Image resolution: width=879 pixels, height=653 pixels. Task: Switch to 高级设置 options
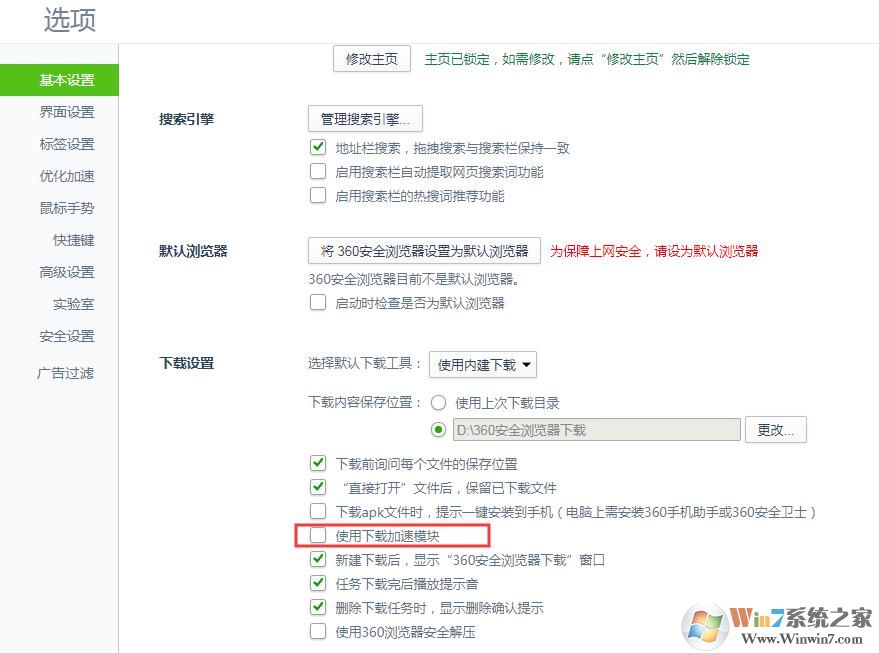tap(66, 272)
